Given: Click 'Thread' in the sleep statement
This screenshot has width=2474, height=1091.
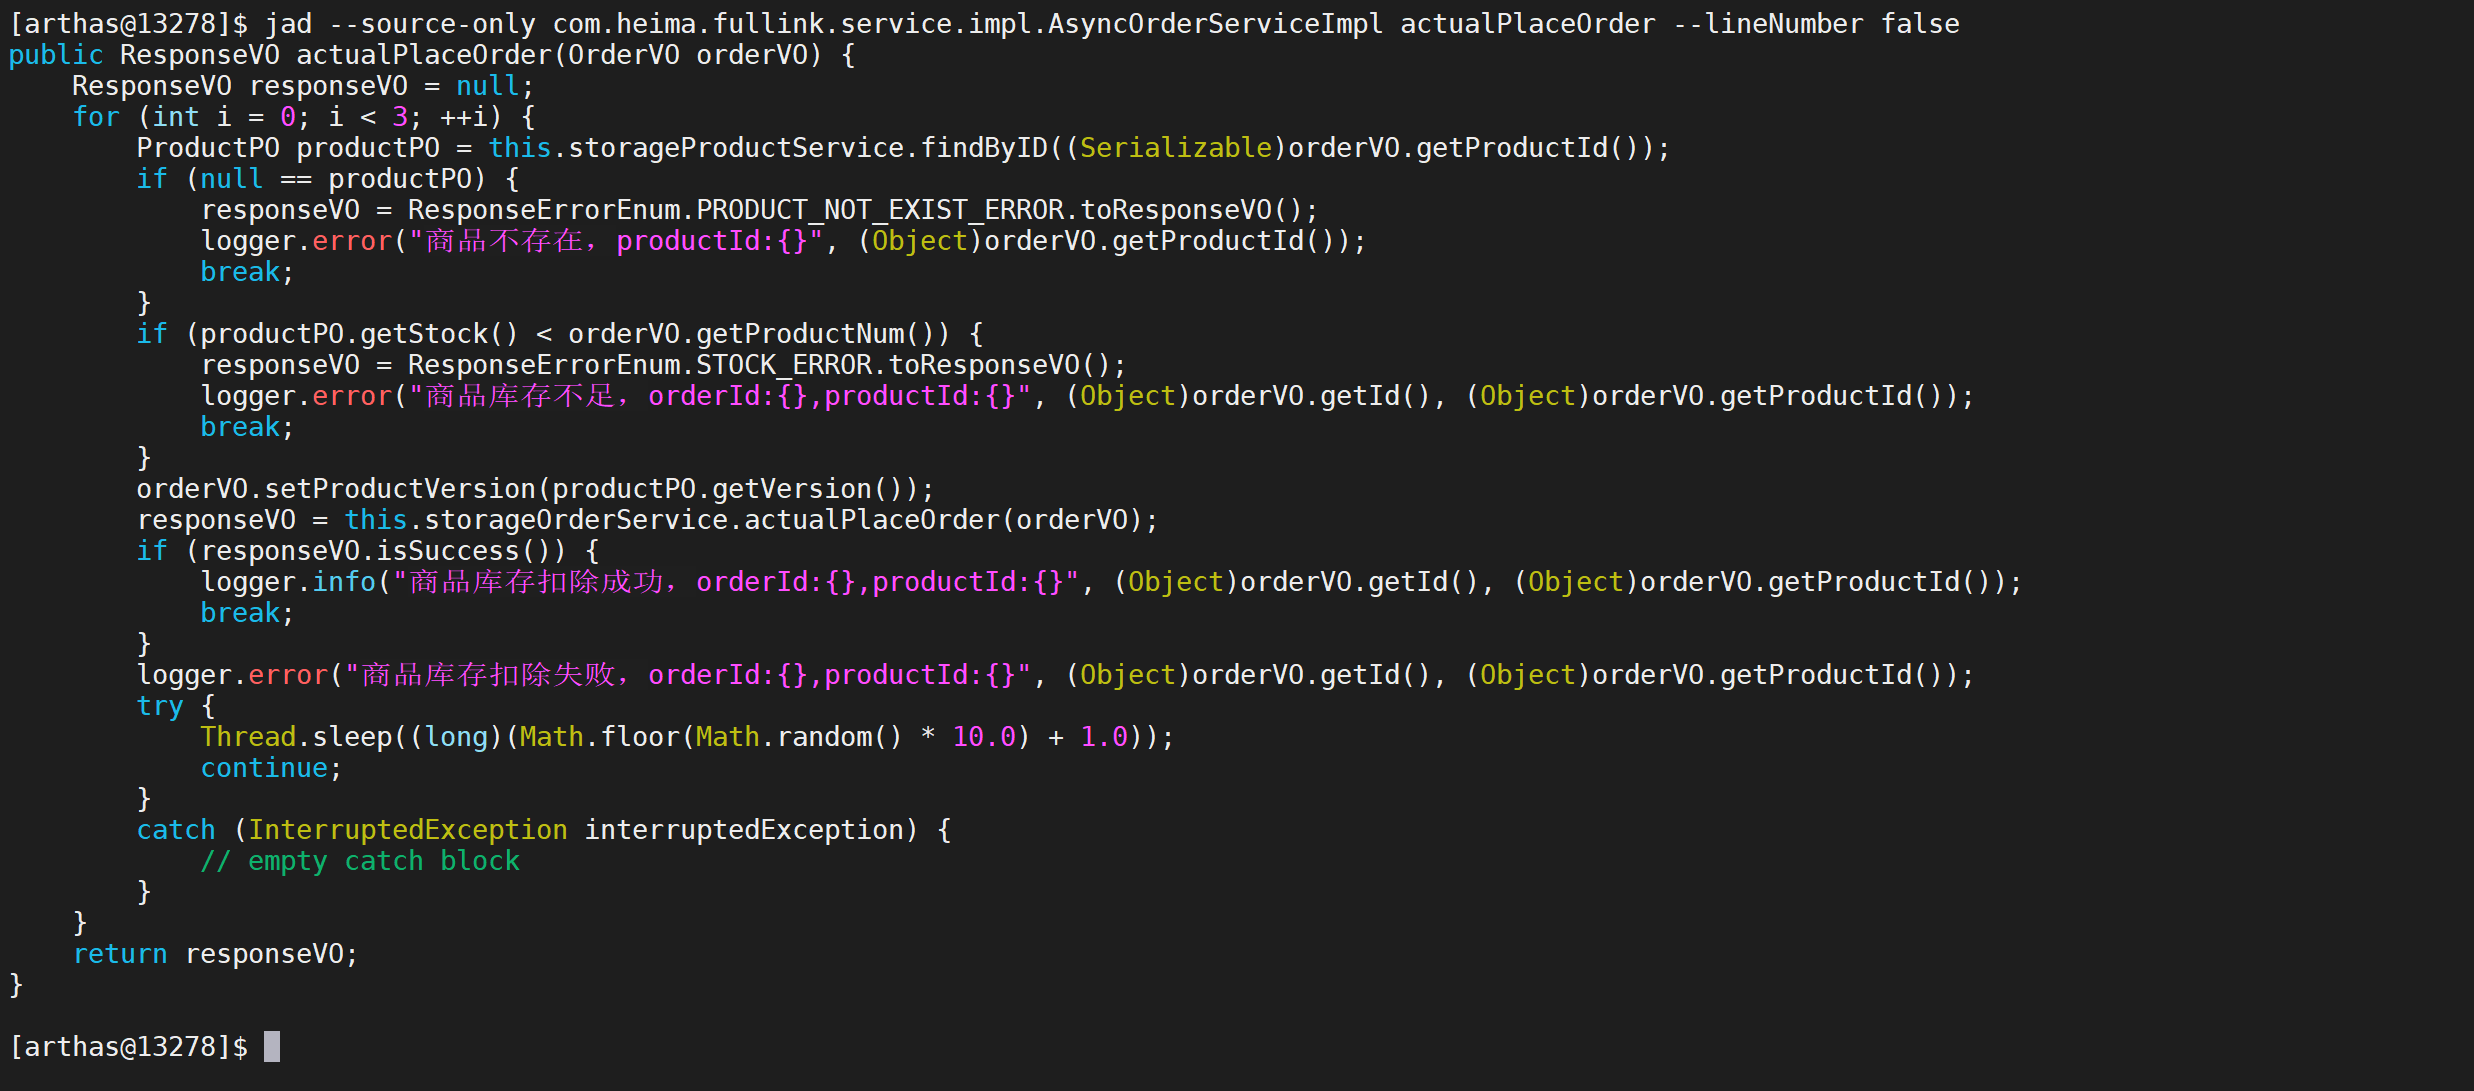Looking at the screenshot, I should click(x=248, y=737).
